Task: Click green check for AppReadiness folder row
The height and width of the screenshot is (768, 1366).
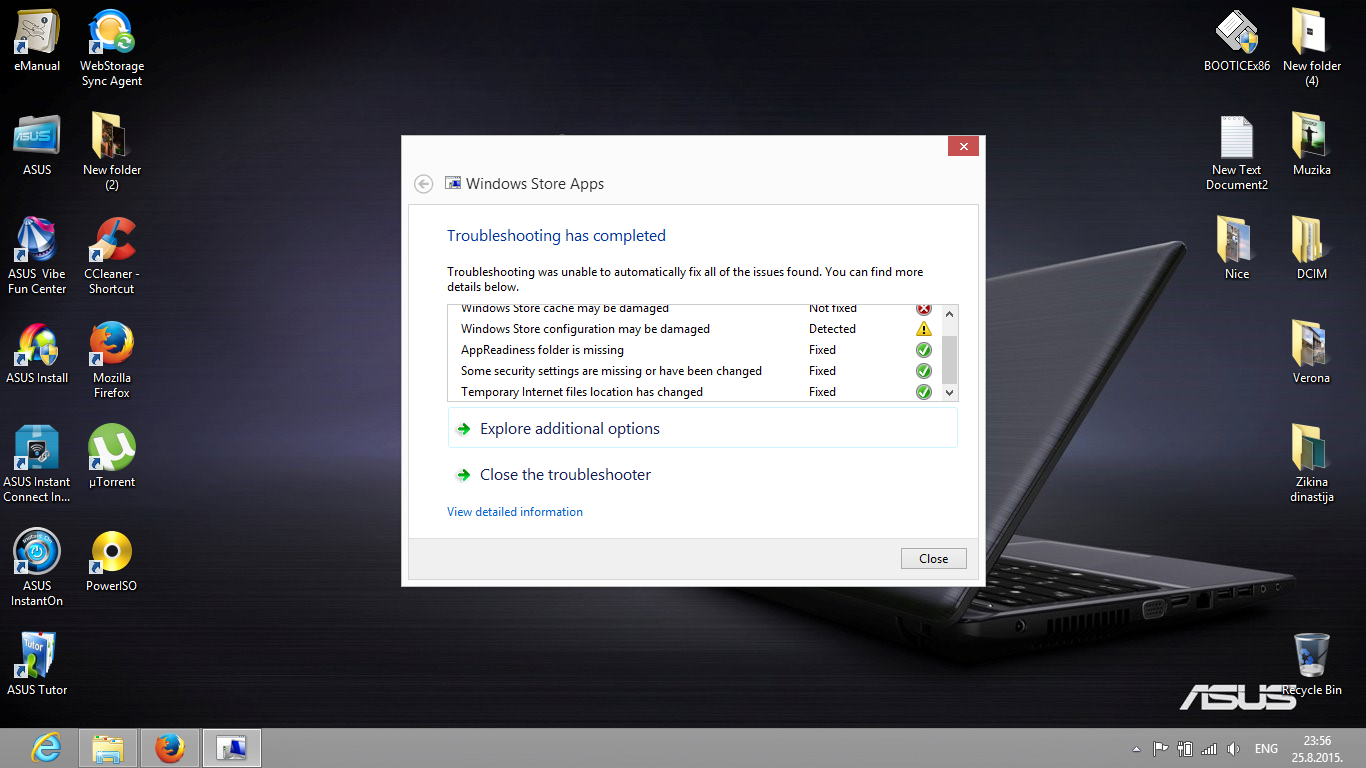Action: [x=924, y=350]
